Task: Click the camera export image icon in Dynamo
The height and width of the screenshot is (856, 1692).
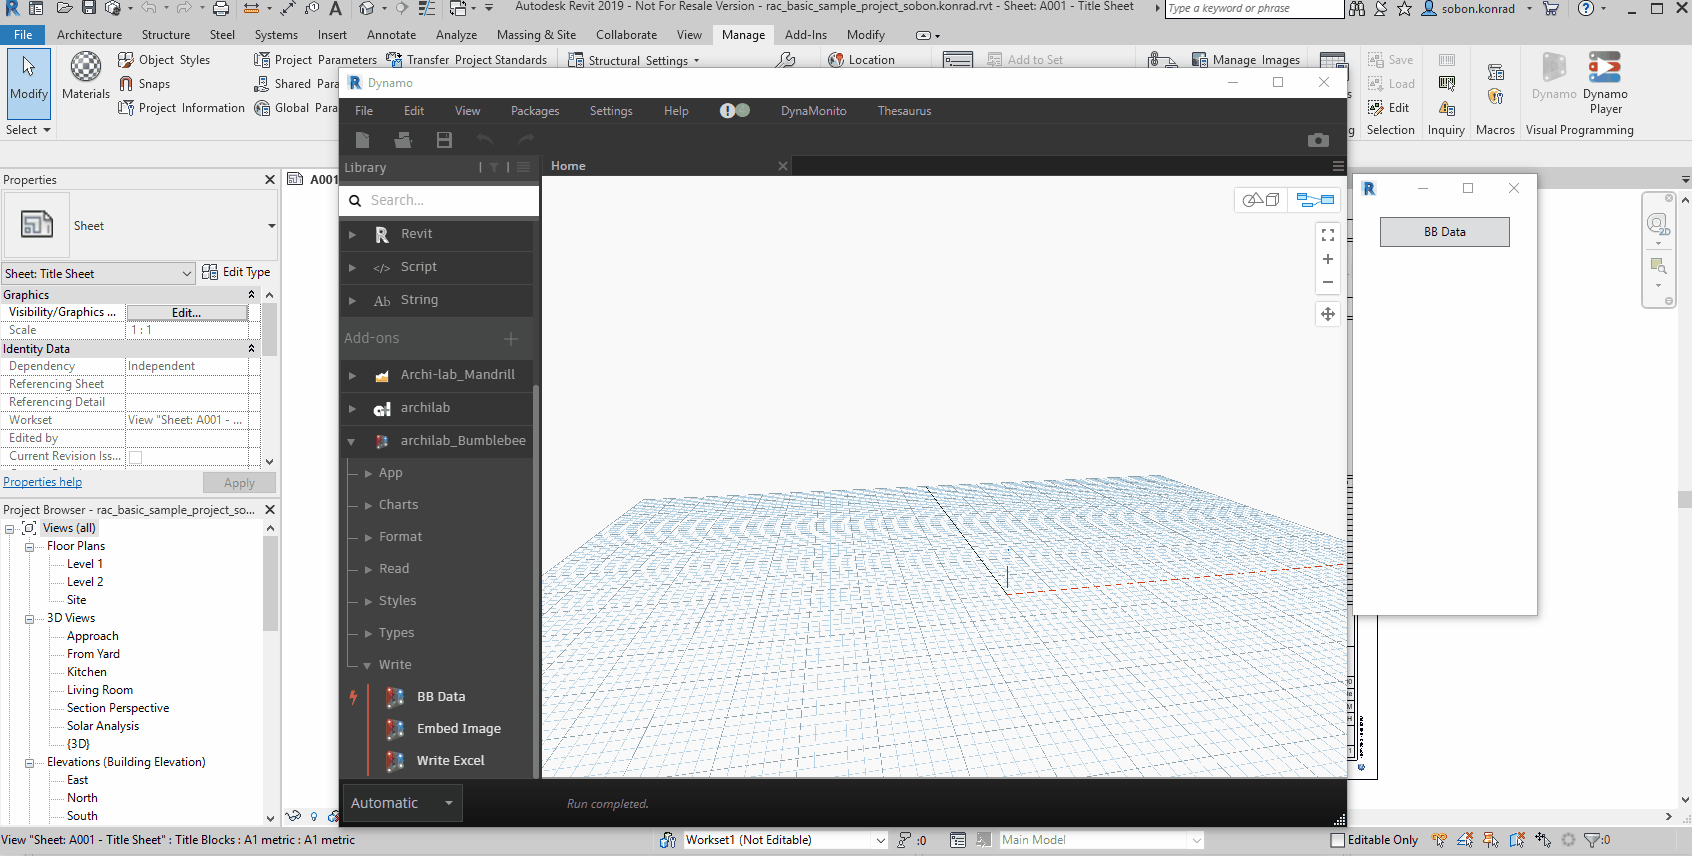Action: [x=1319, y=140]
